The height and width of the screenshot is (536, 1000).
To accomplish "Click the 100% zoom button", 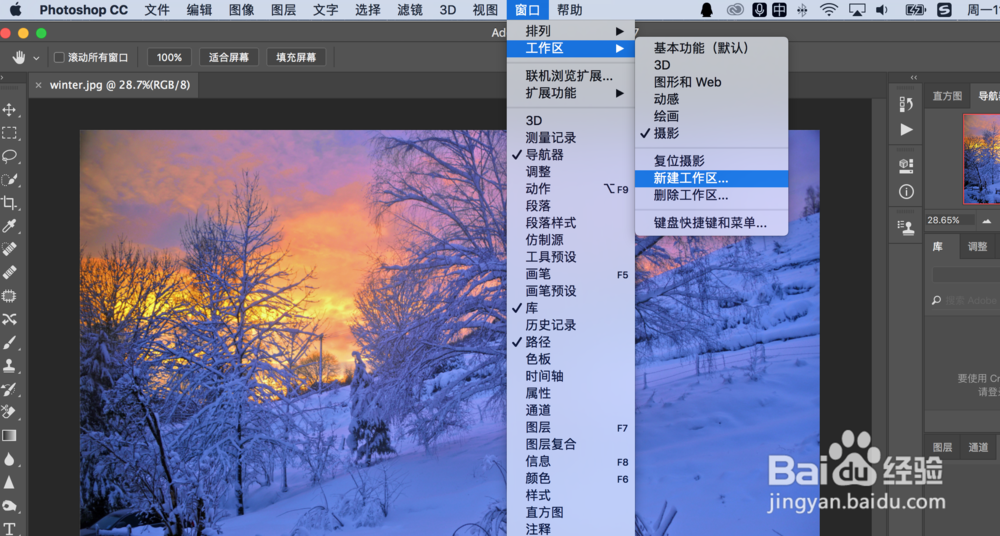I will [x=169, y=57].
